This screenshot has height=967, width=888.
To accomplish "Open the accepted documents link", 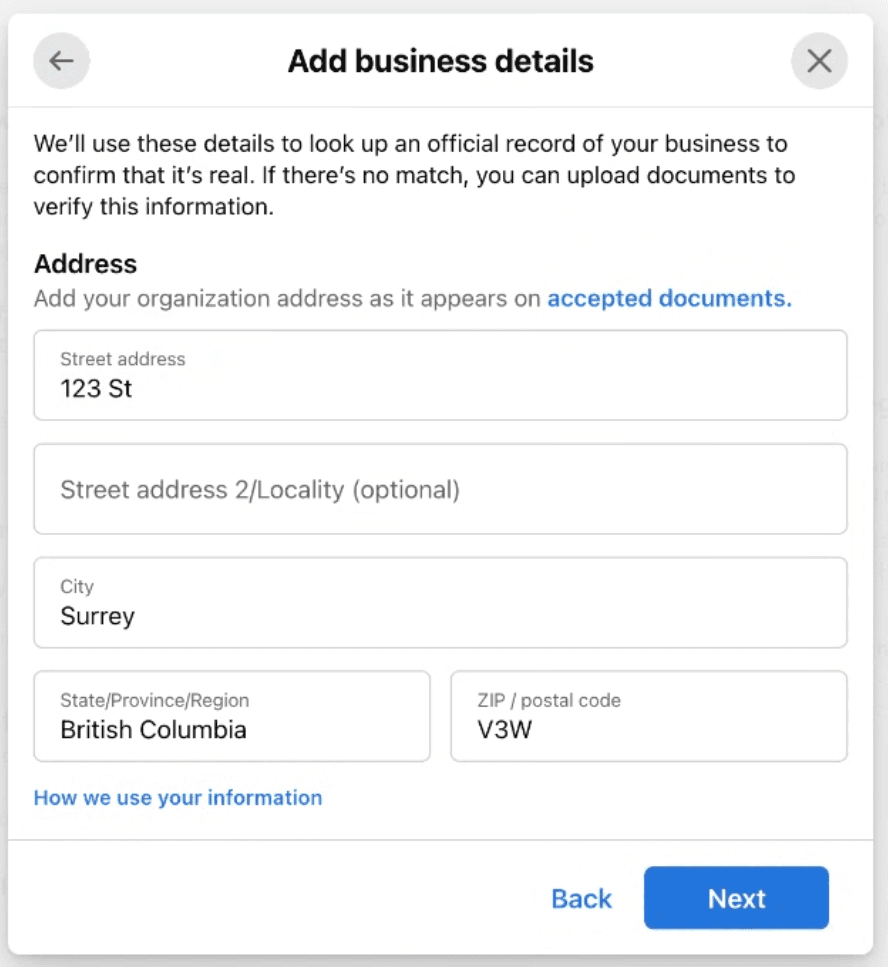I will click(x=669, y=298).
